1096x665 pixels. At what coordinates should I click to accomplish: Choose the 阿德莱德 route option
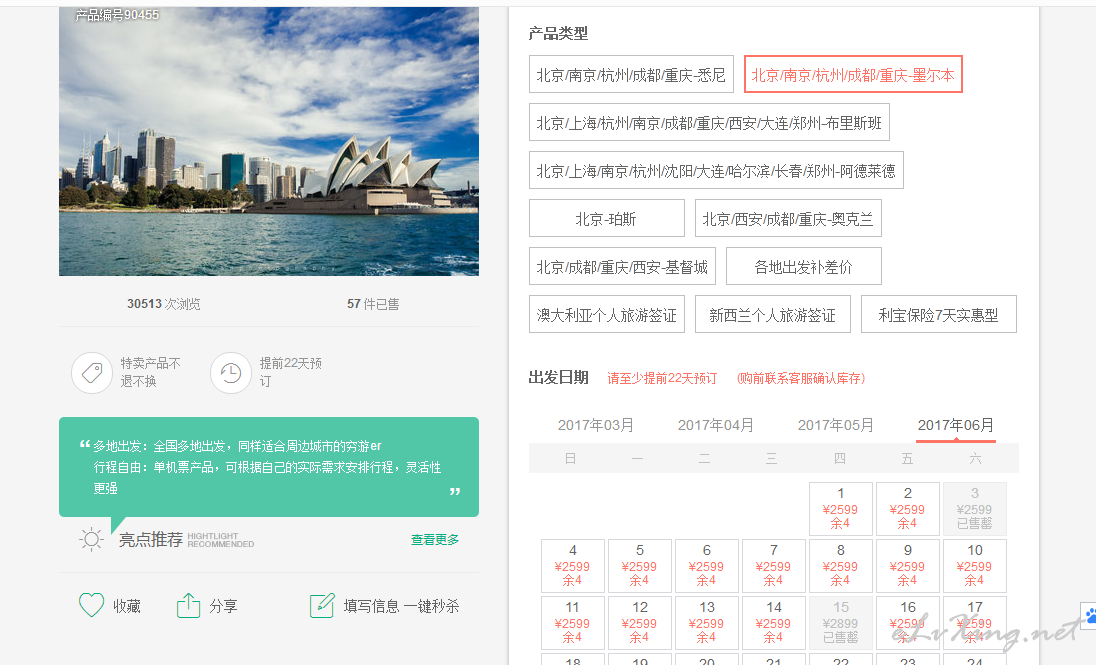(x=716, y=171)
